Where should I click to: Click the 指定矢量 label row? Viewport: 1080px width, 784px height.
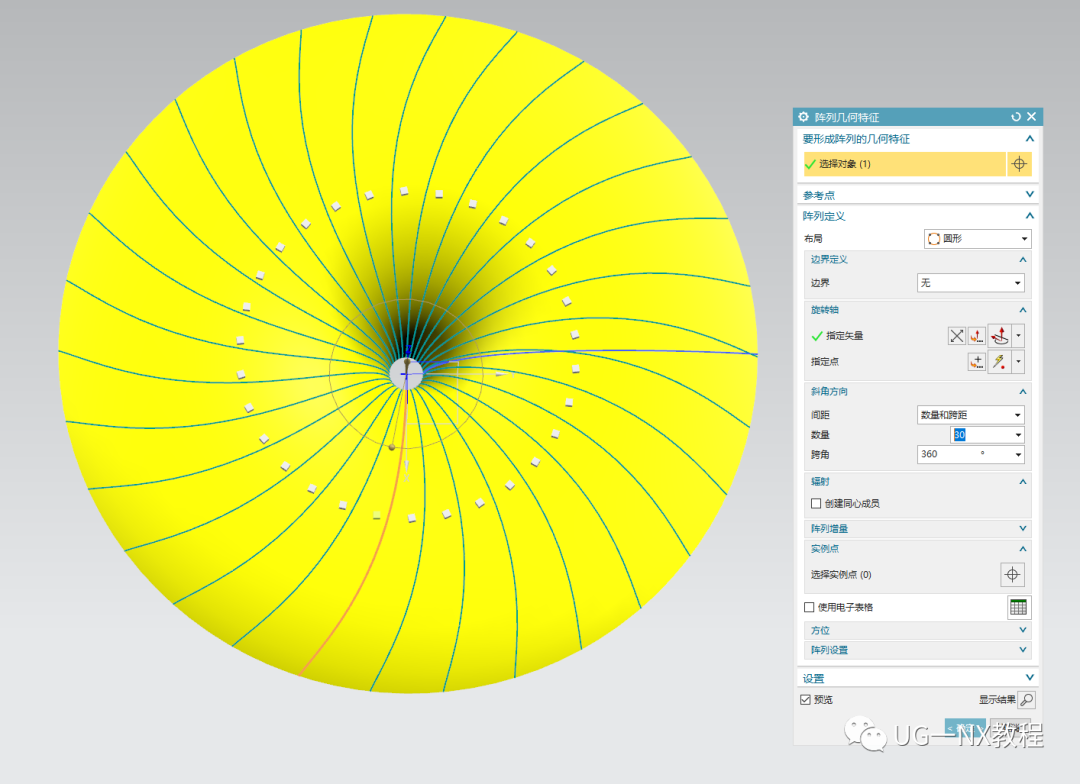tap(845, 336)
